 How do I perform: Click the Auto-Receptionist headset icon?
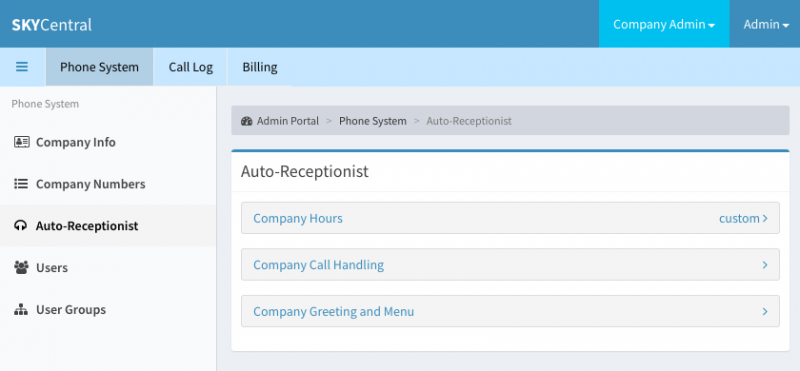click(x=21, y=226)
